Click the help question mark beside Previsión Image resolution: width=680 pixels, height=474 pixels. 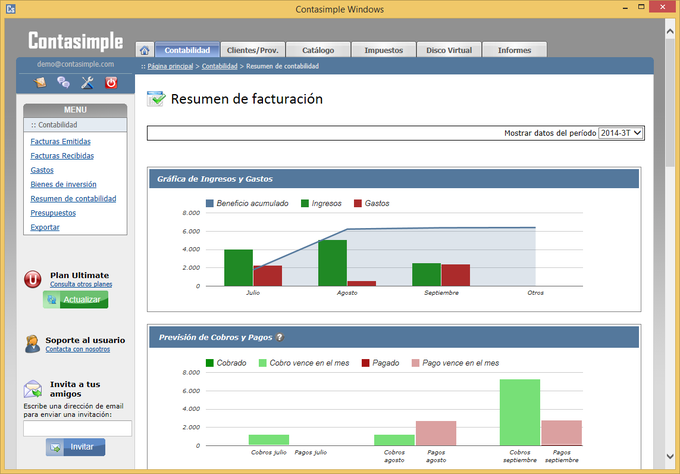click(280, 337)
